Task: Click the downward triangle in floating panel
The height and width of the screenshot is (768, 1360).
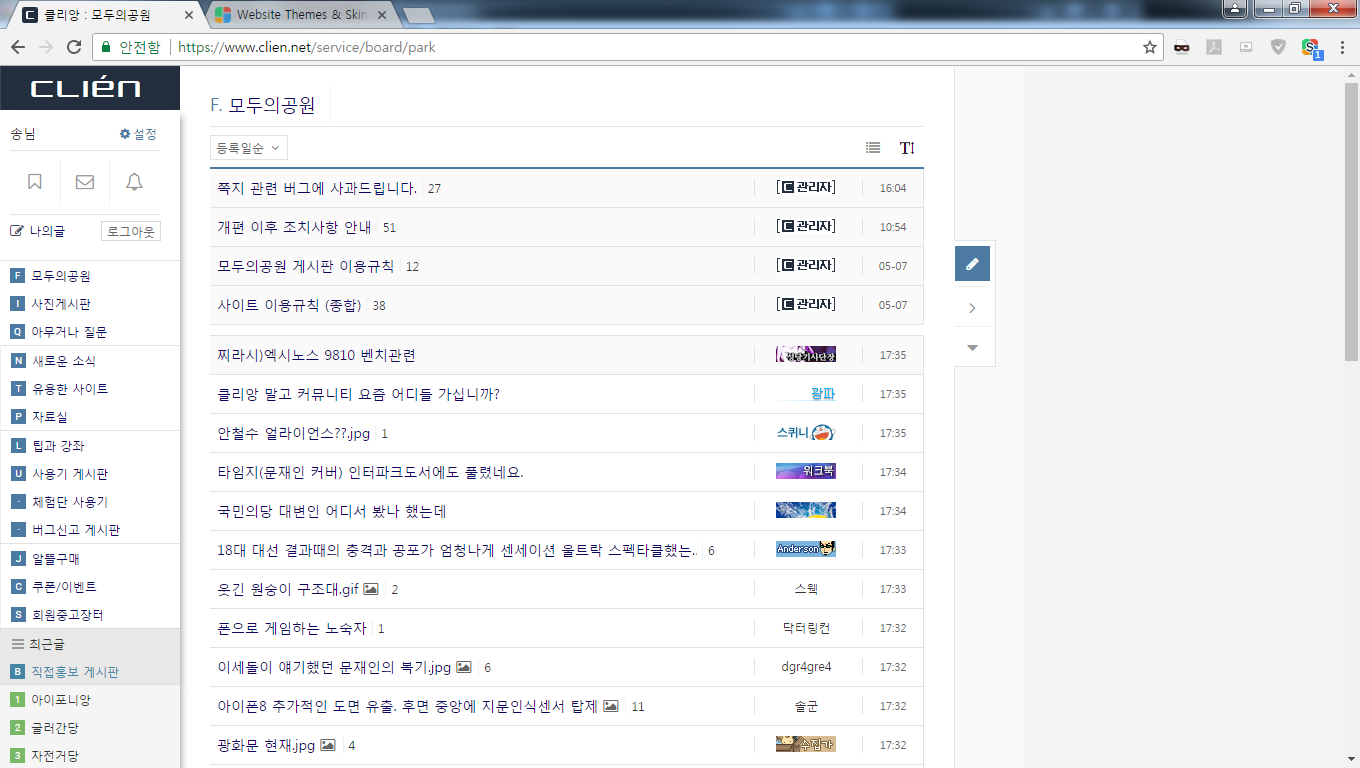Action: point(971,347)
